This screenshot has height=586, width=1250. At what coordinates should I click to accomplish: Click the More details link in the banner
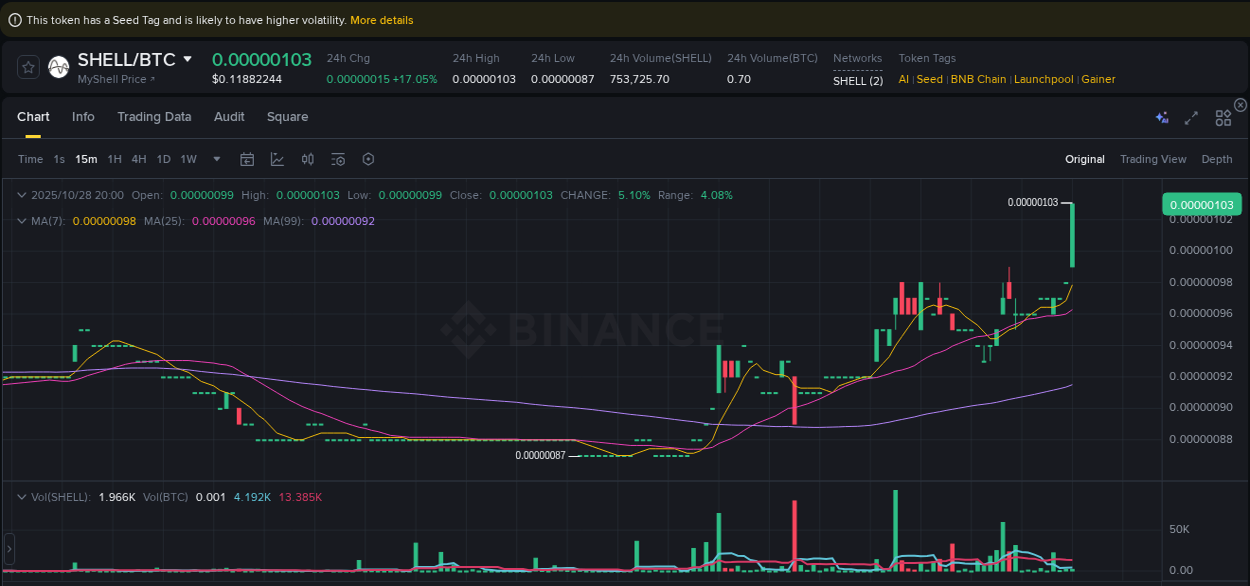click(381, 19)
